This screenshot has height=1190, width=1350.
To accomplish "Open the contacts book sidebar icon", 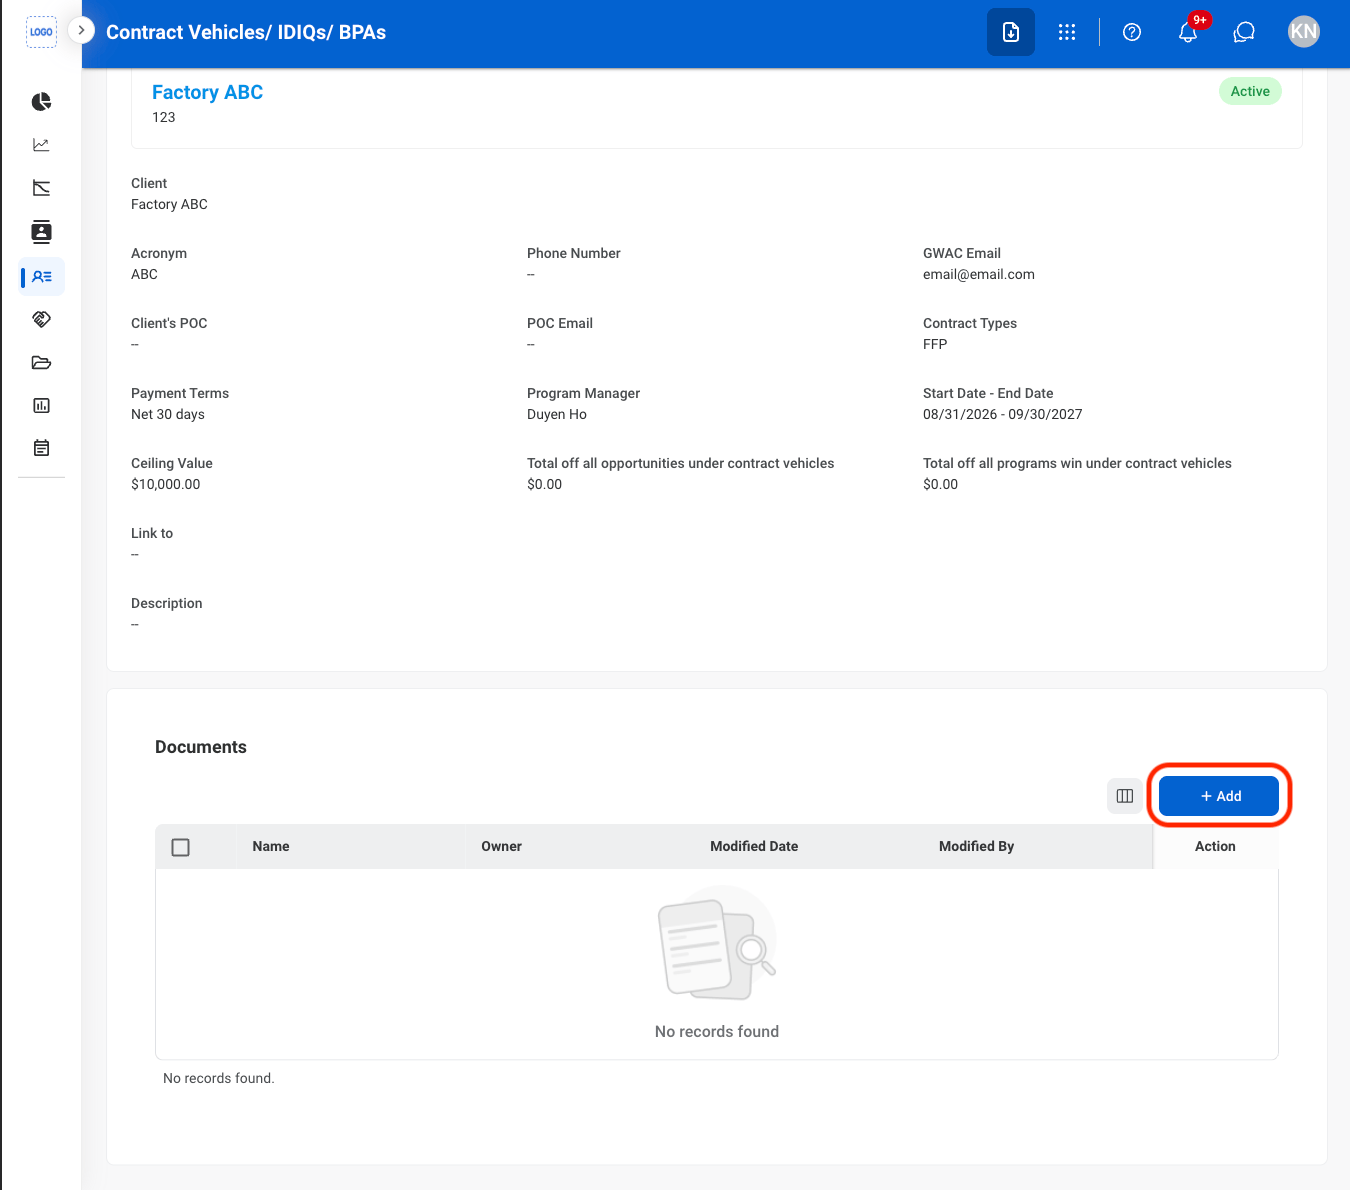I will [41, 232].
